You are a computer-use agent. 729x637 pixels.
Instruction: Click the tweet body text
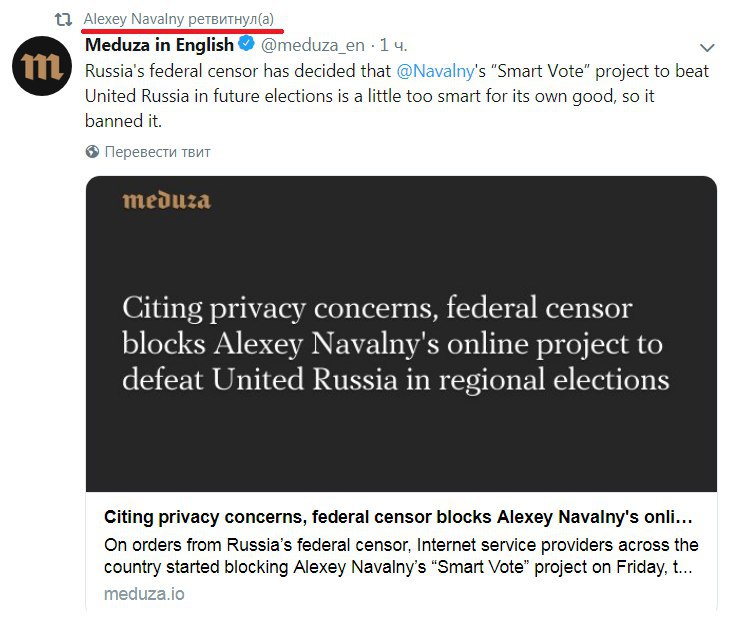(397, 96)
